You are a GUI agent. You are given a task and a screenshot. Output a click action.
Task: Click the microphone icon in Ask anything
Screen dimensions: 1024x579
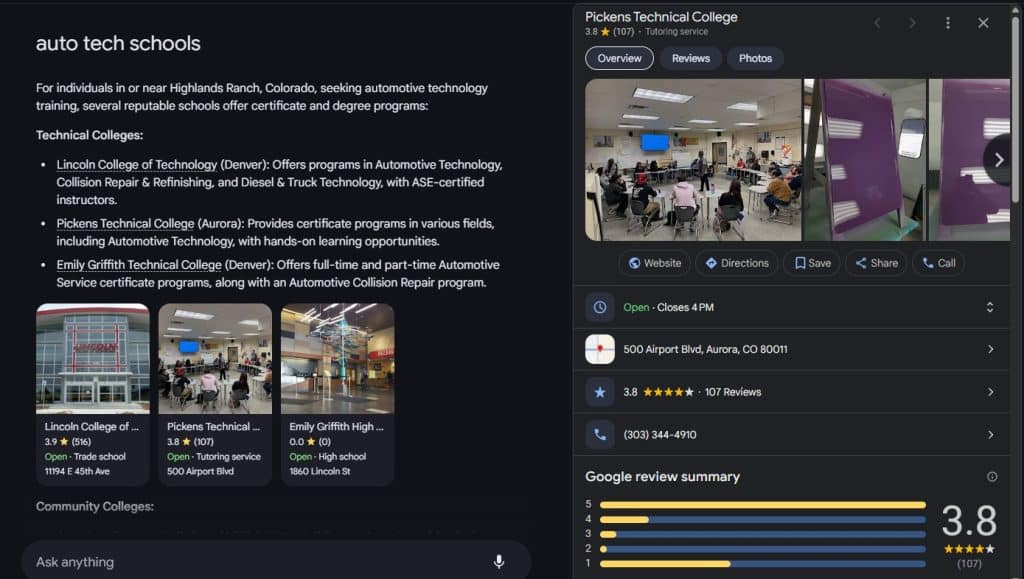click(x=499, y=561)
